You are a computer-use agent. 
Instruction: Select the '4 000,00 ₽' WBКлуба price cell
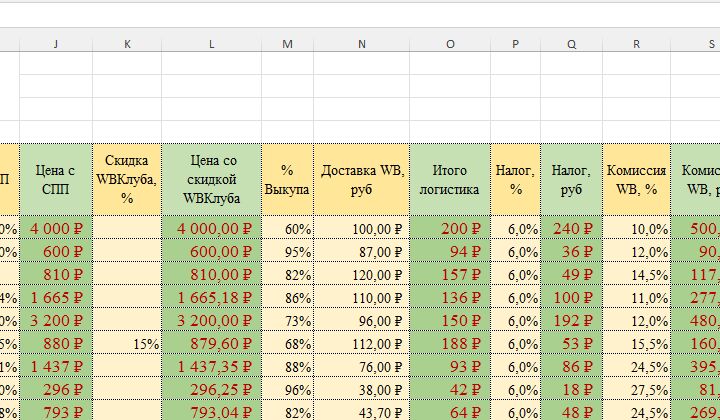click(212, 228)
